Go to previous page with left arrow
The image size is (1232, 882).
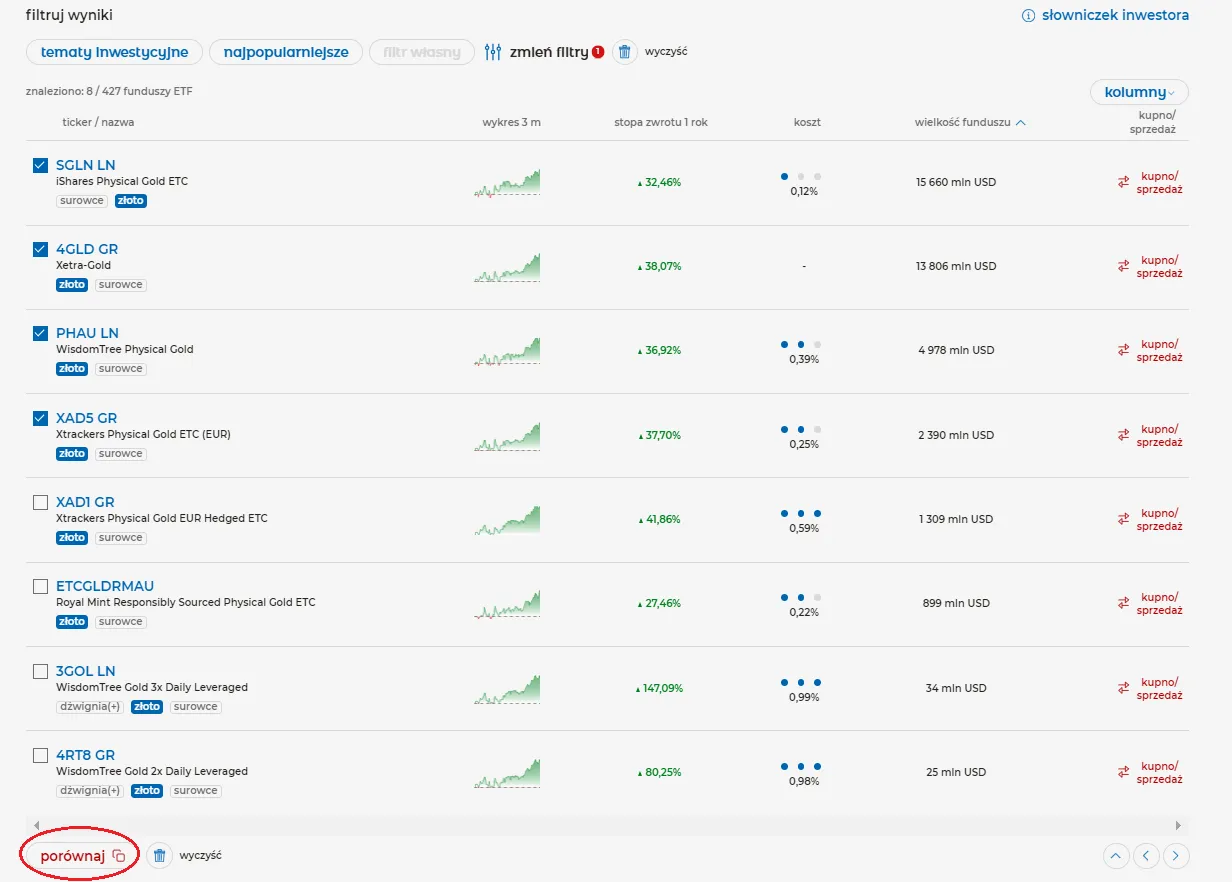tap(1146, 856)
